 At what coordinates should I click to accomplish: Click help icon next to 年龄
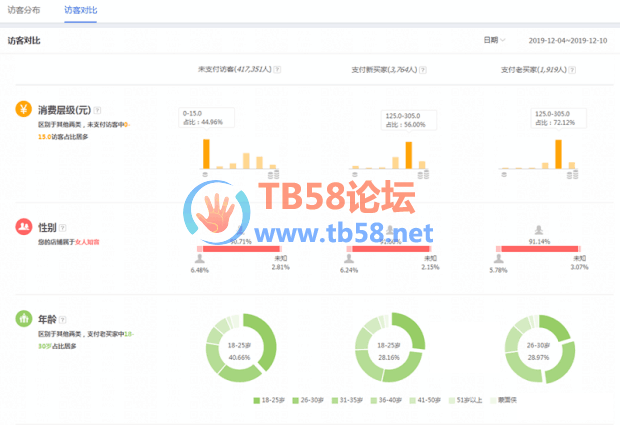tap(64, 318)
